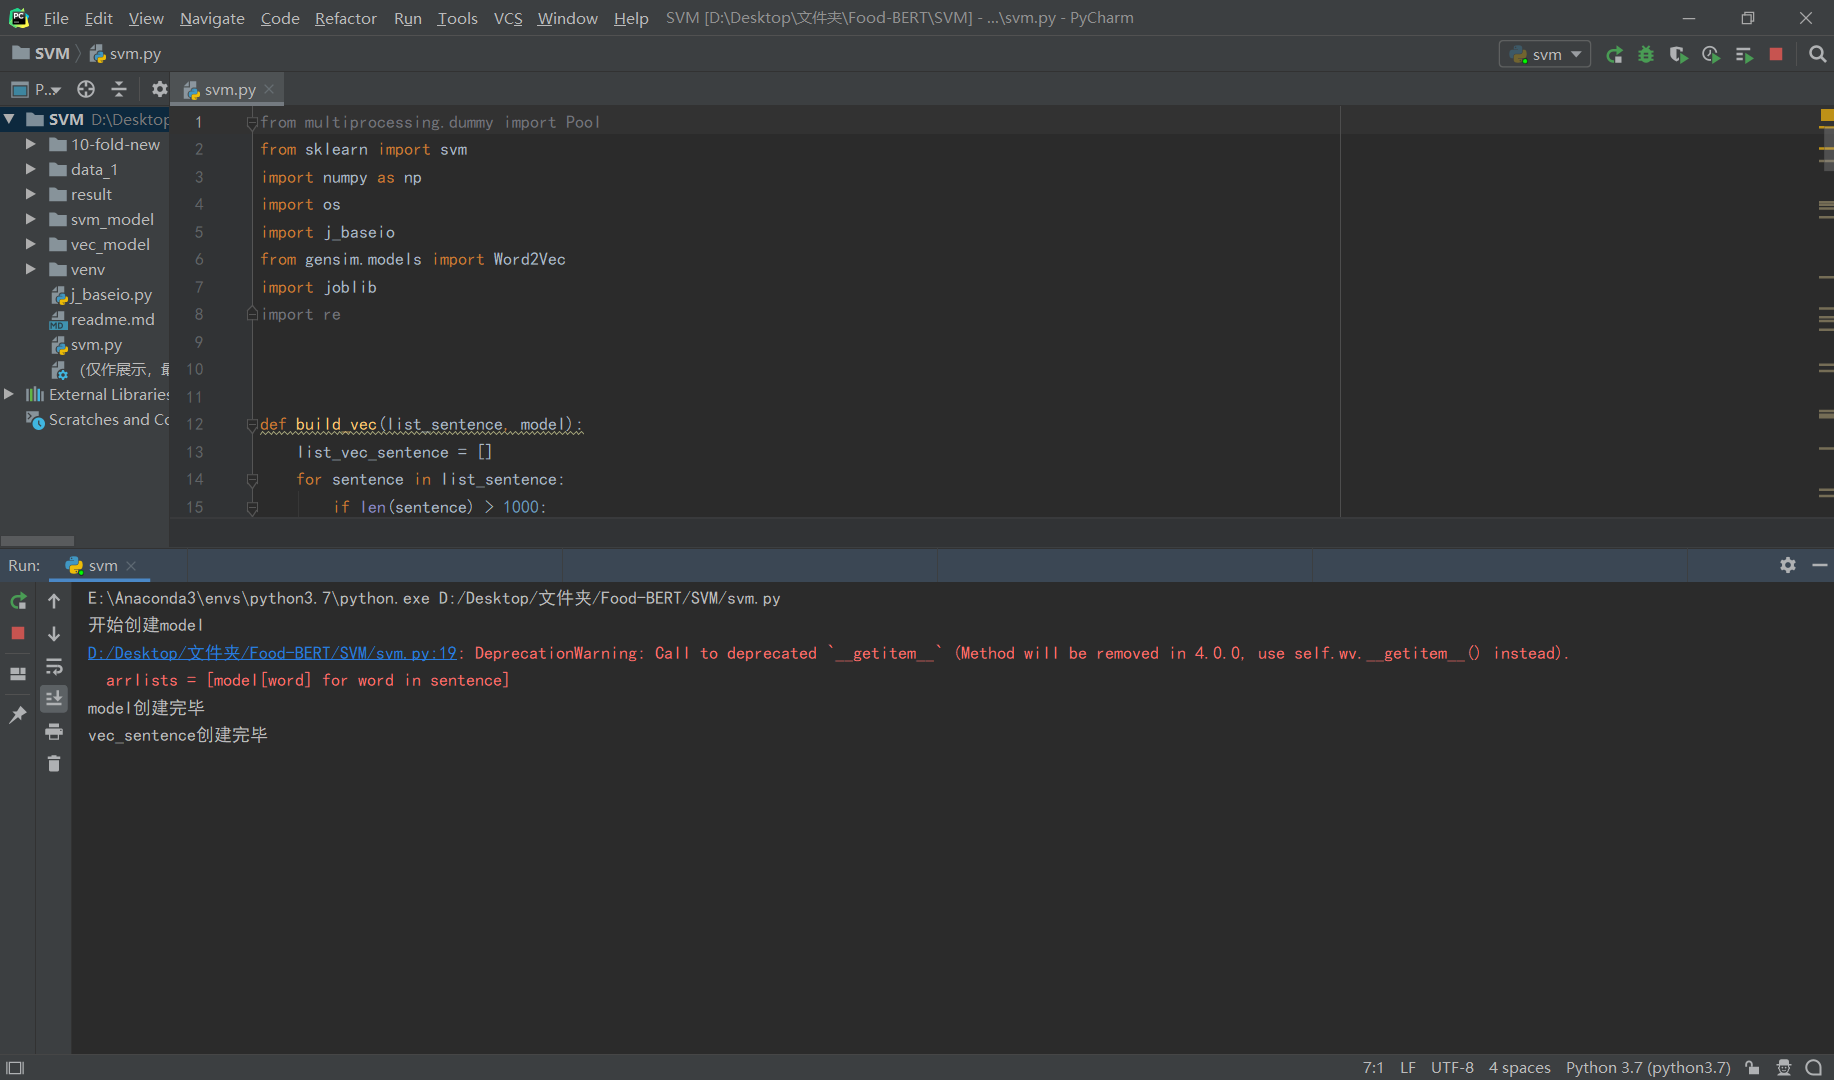Click svm.py breadcrumb in navigation bar
This screenshot has height=1080, width=1834.
coord(126,54)
